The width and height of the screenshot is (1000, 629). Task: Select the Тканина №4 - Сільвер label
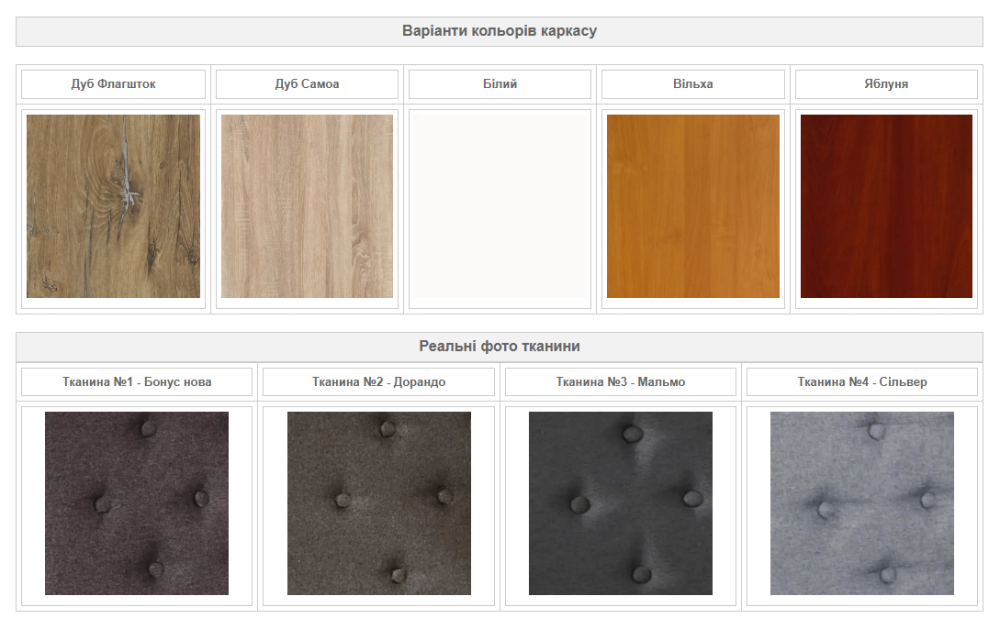(862, 382)
